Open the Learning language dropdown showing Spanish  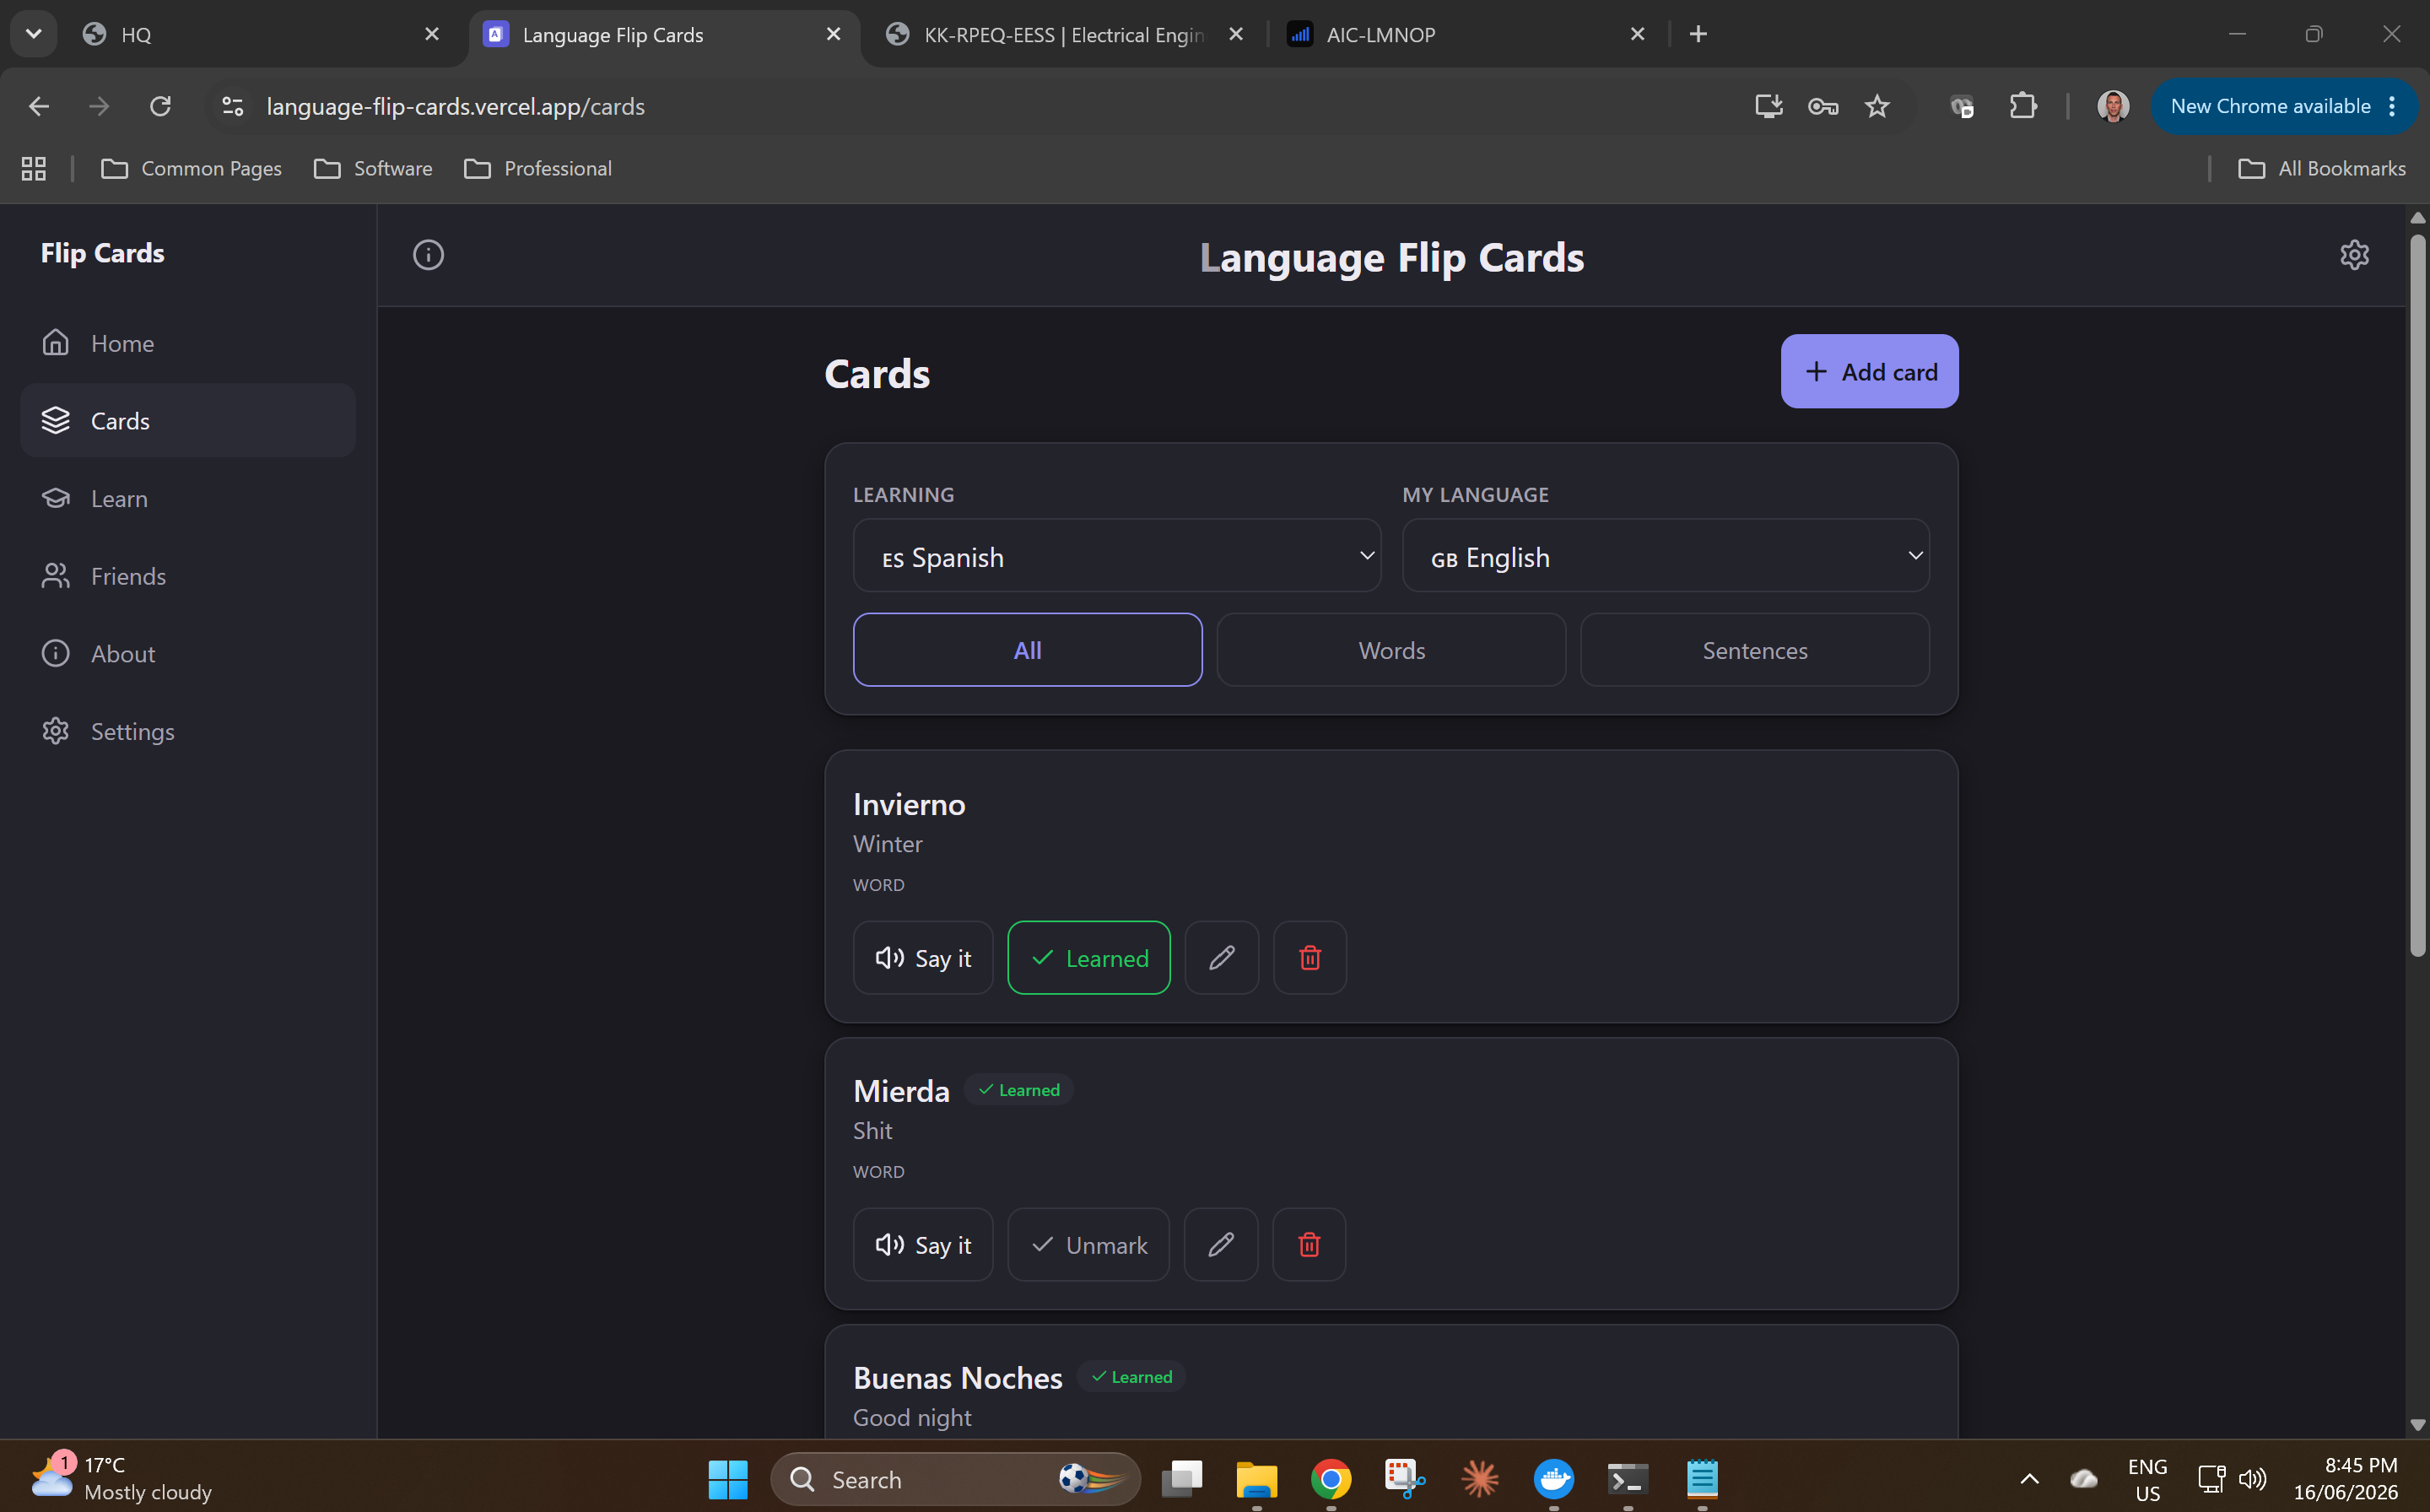pos(1116,556)
